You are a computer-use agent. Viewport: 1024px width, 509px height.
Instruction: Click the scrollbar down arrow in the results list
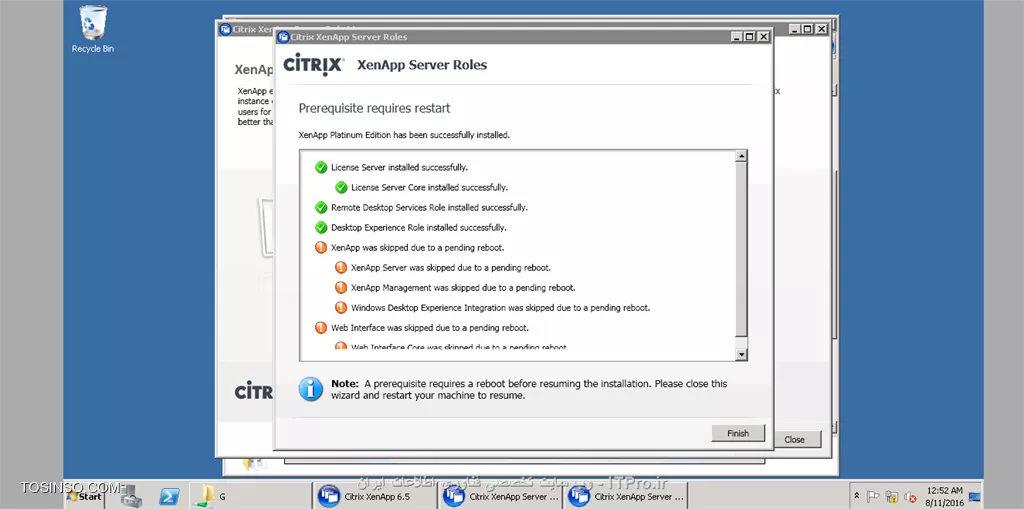(x=741, y=354)
